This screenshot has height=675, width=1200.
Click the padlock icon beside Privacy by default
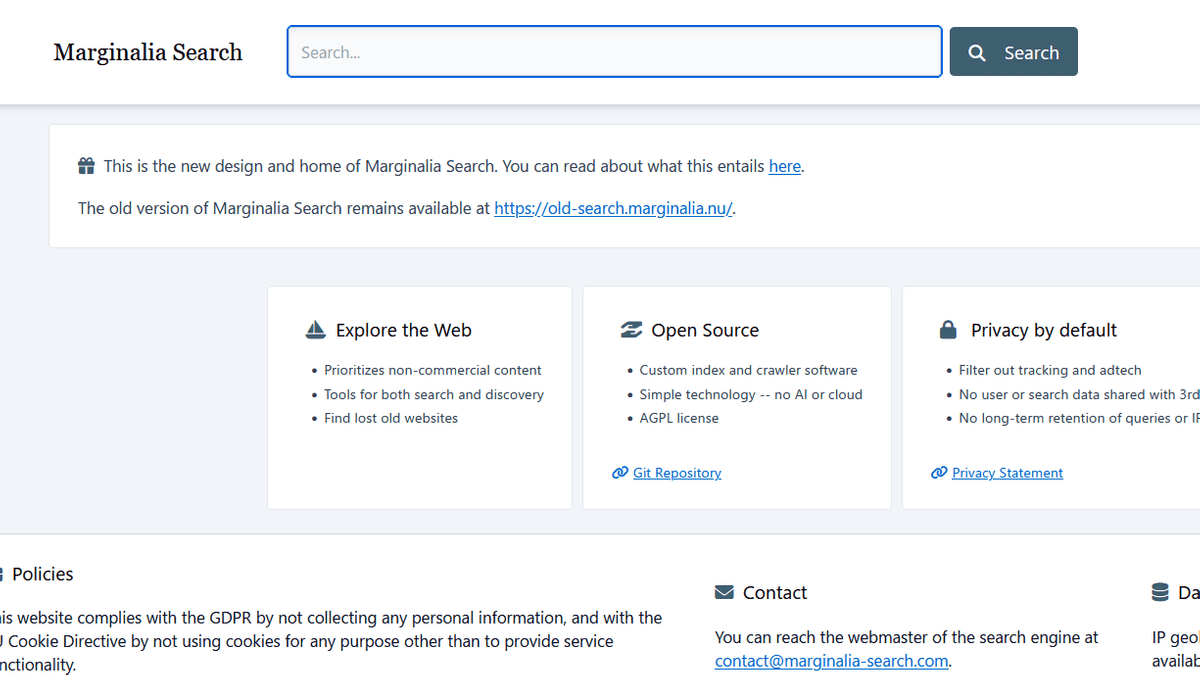pyautogui.click(x=948, y=330)
